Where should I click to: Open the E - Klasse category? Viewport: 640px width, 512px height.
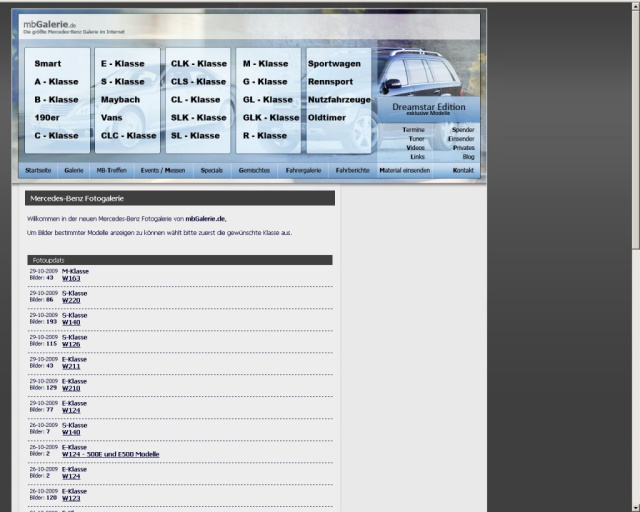[123, 64]
